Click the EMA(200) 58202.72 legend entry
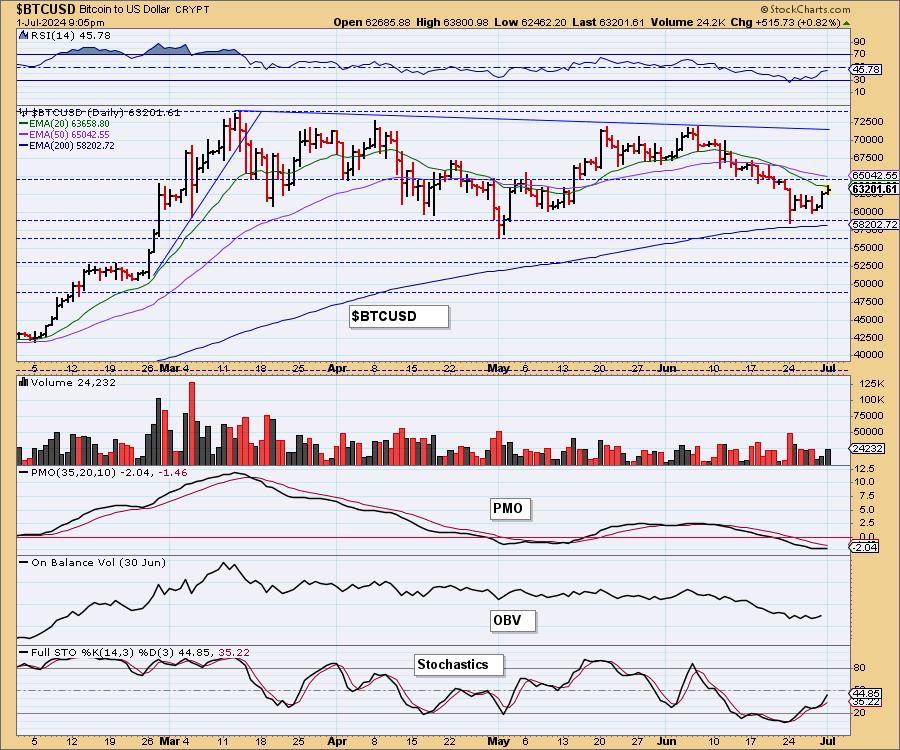 pyautogui.click(x=67, y=146)
